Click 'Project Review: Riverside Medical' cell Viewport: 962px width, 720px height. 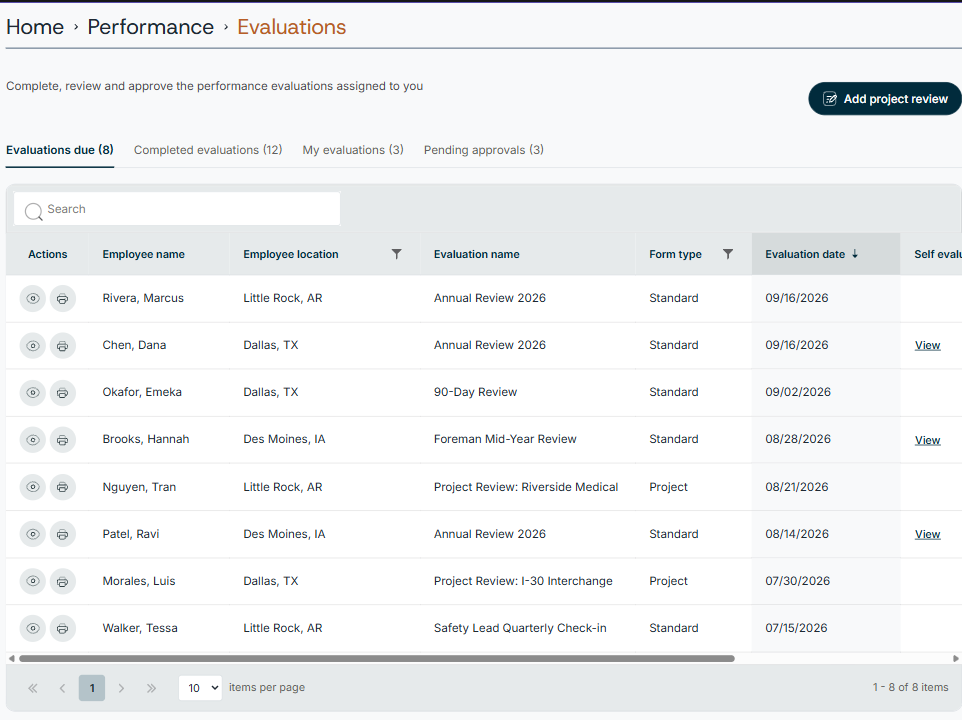526,487
